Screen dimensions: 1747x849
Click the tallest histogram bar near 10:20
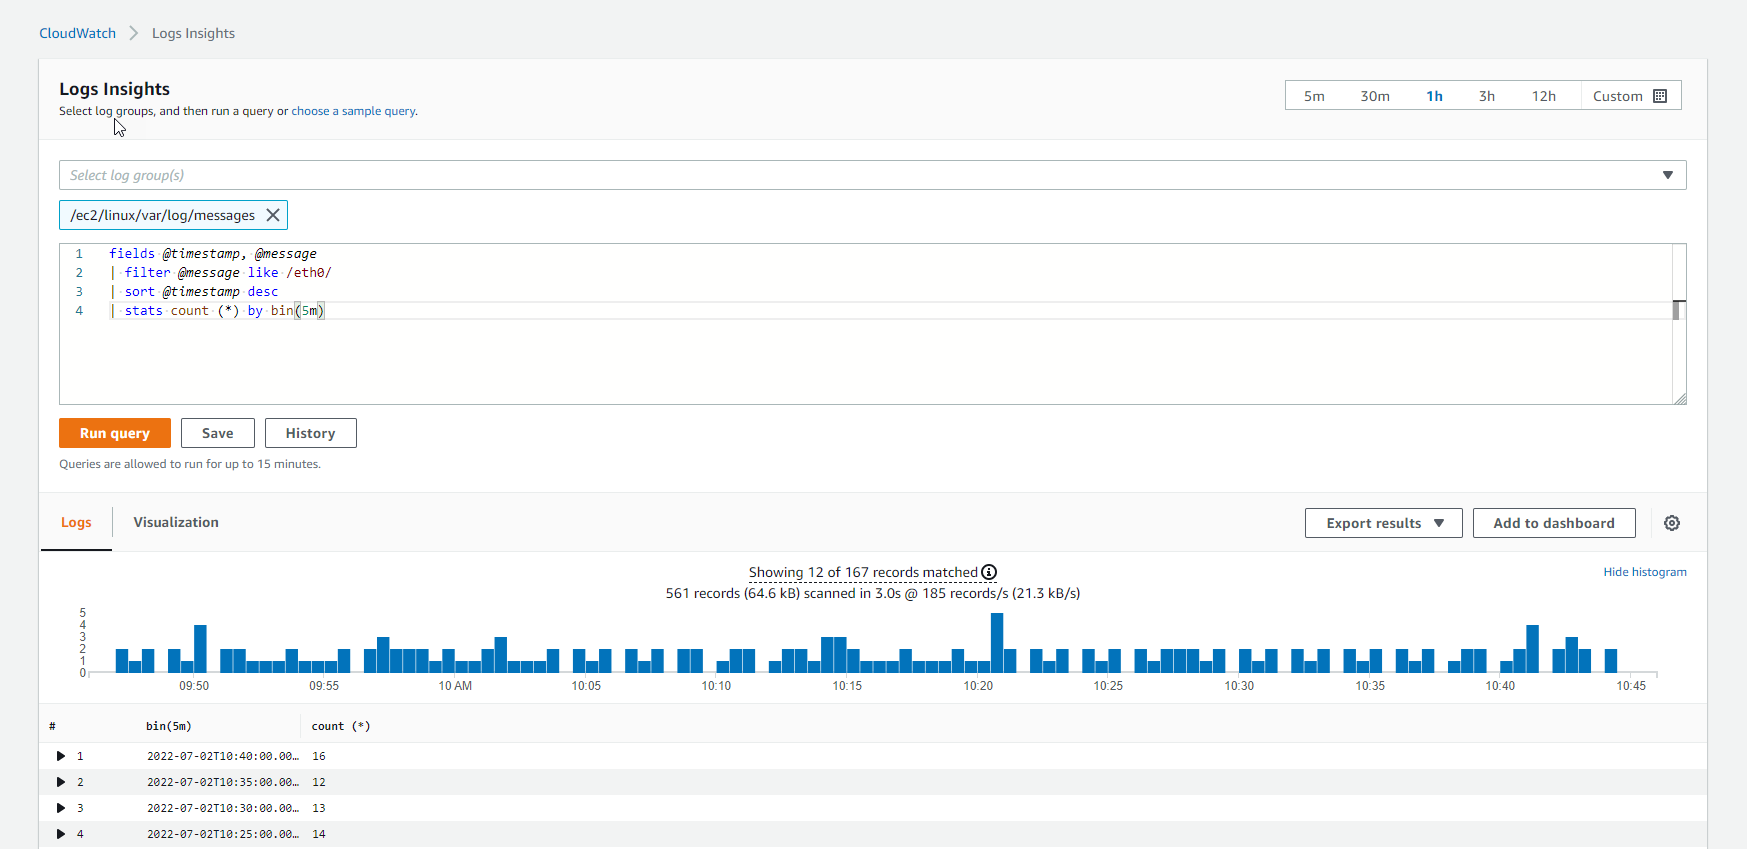point(996,642)
